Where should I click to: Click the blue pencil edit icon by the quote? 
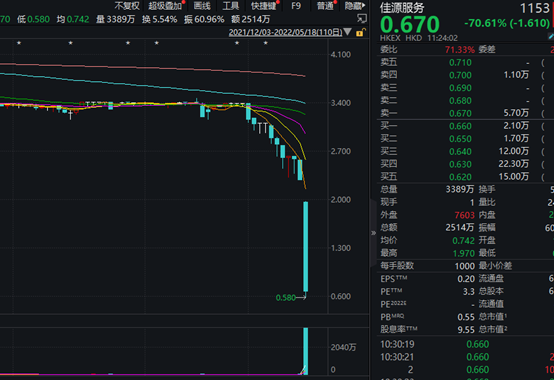551,36
